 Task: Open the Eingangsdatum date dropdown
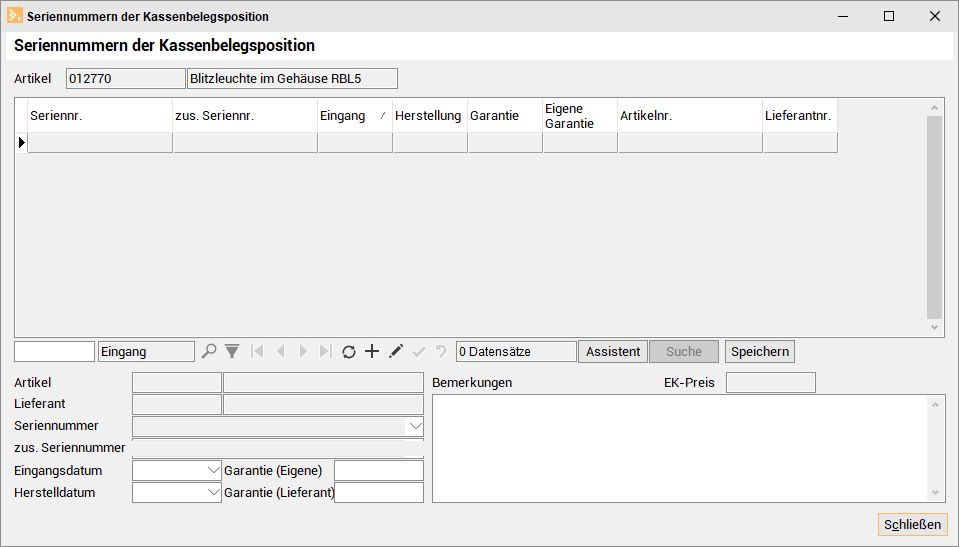(x=213, y=471)
